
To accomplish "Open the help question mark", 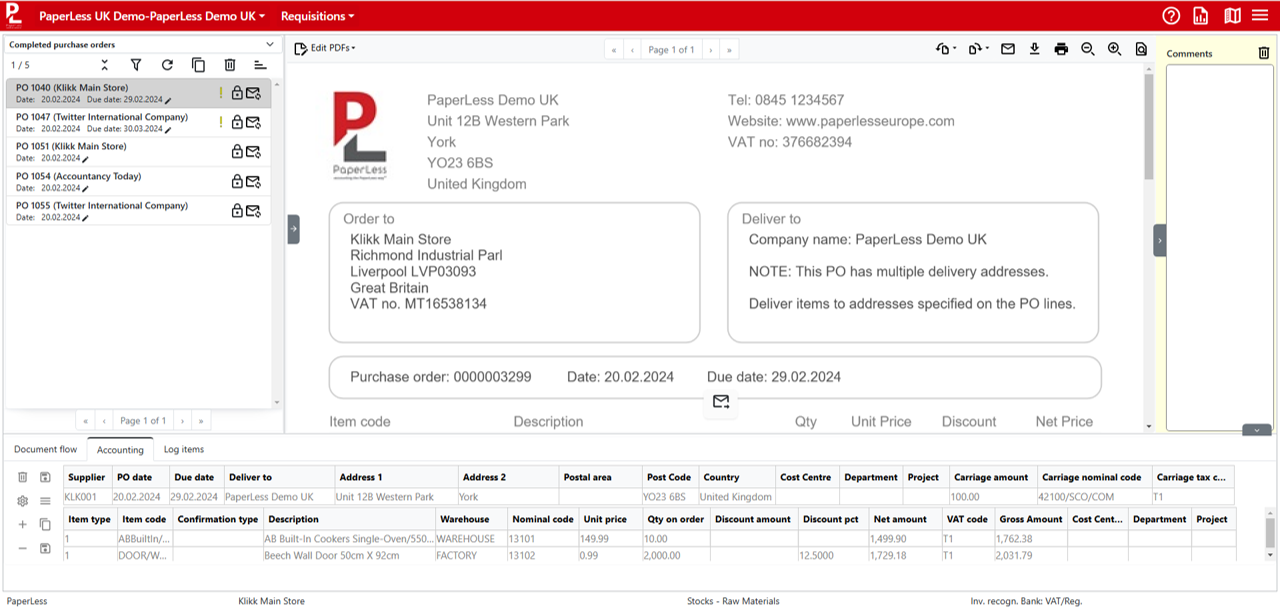I will click(1170, 15).
